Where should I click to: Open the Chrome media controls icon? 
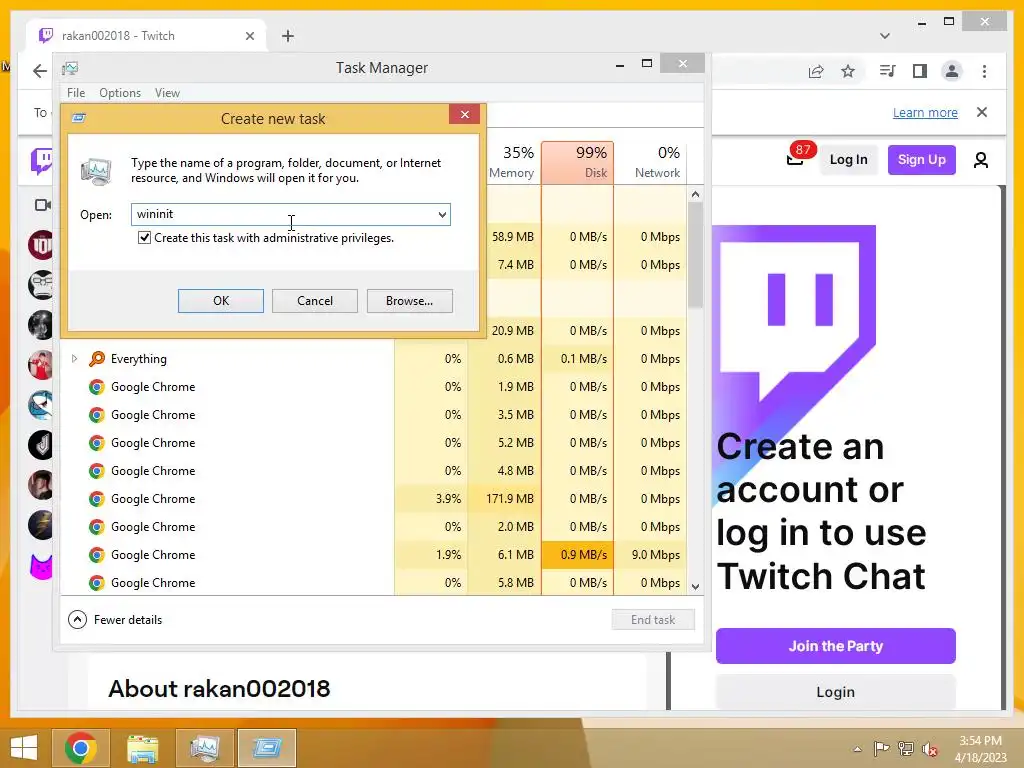[888, 71]
